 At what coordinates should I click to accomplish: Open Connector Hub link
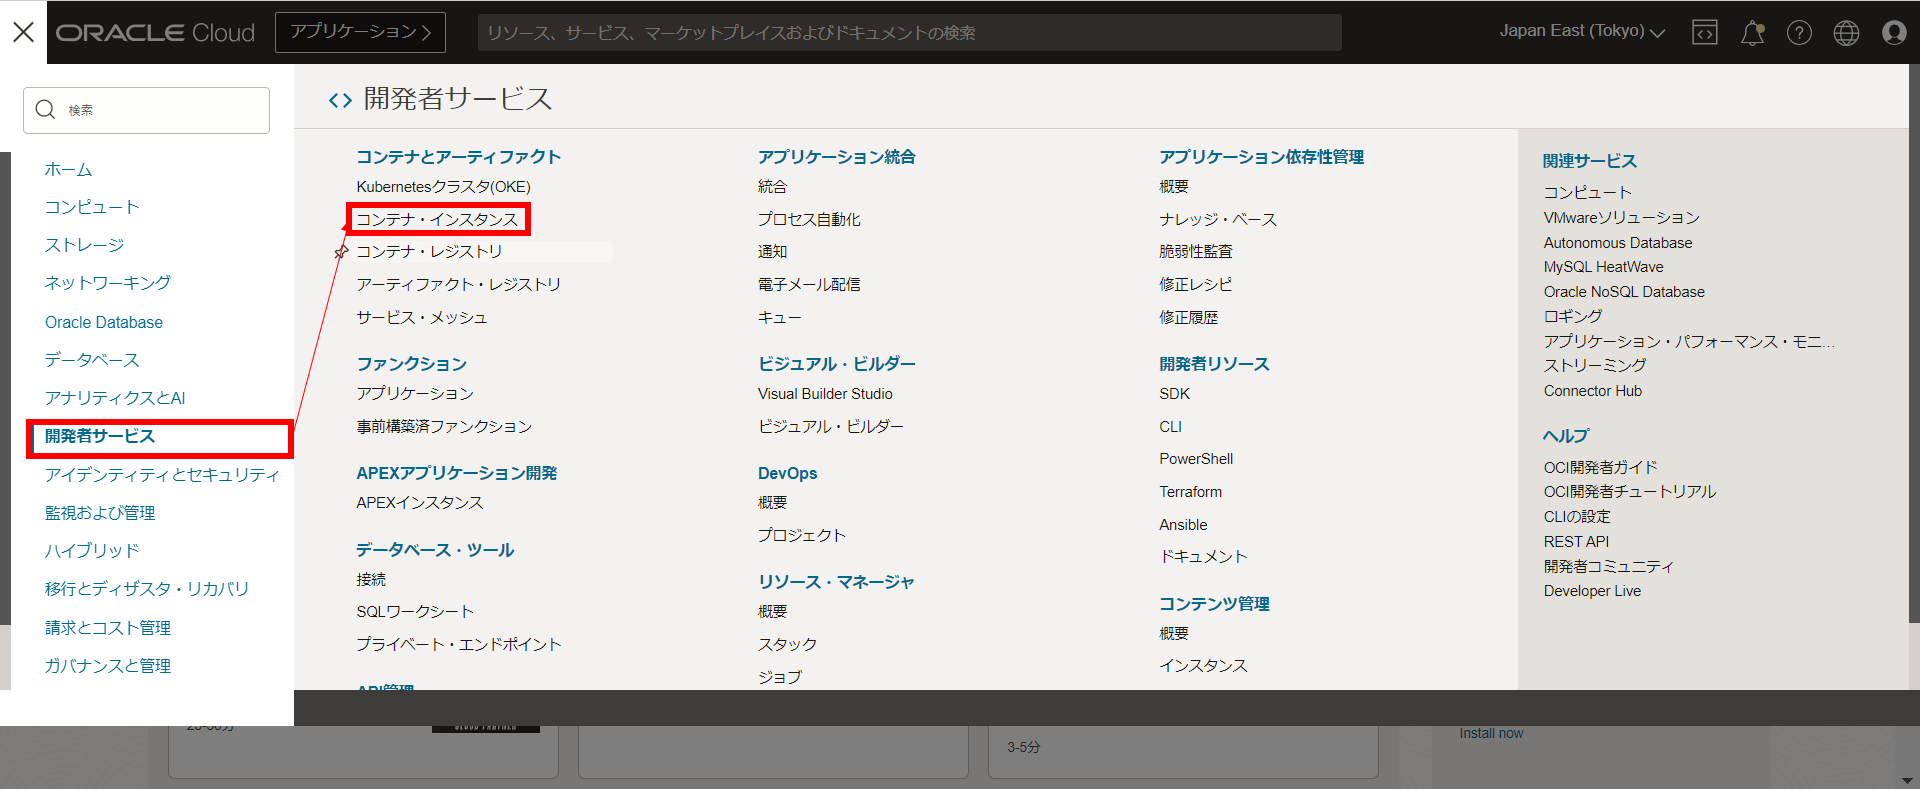1592,391
